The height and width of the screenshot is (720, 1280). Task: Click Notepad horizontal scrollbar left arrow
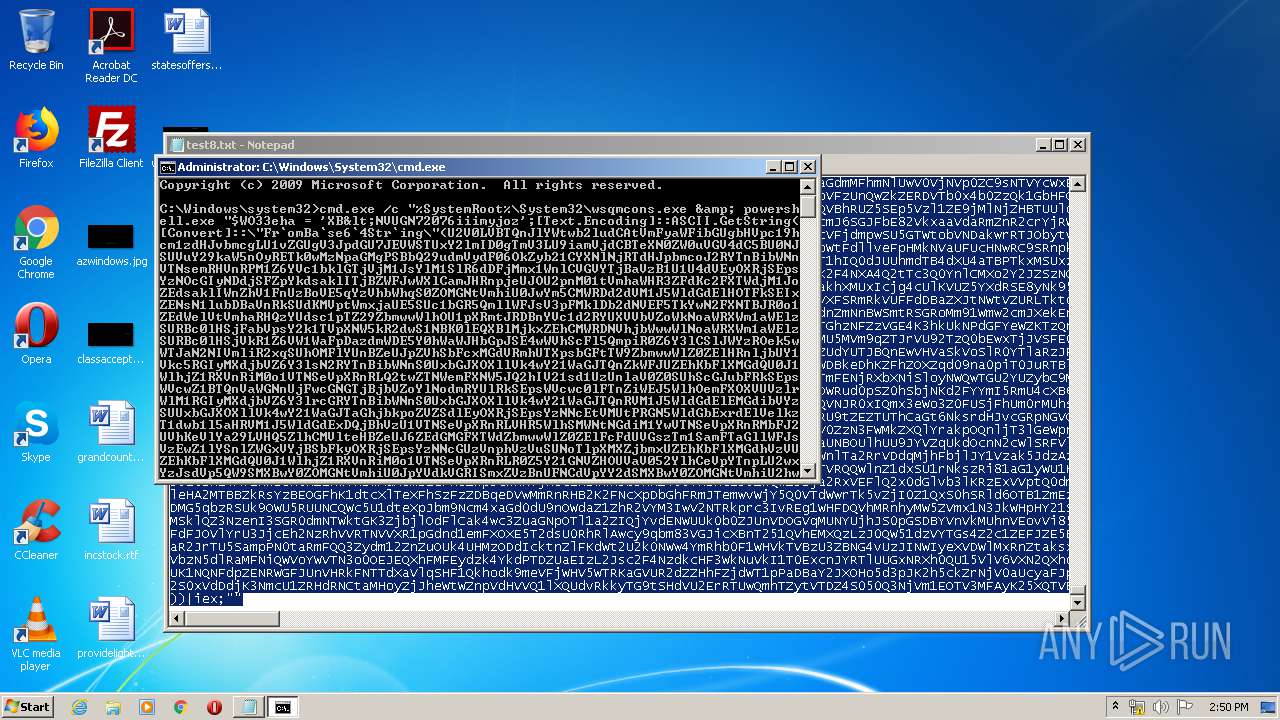(177, 619)
